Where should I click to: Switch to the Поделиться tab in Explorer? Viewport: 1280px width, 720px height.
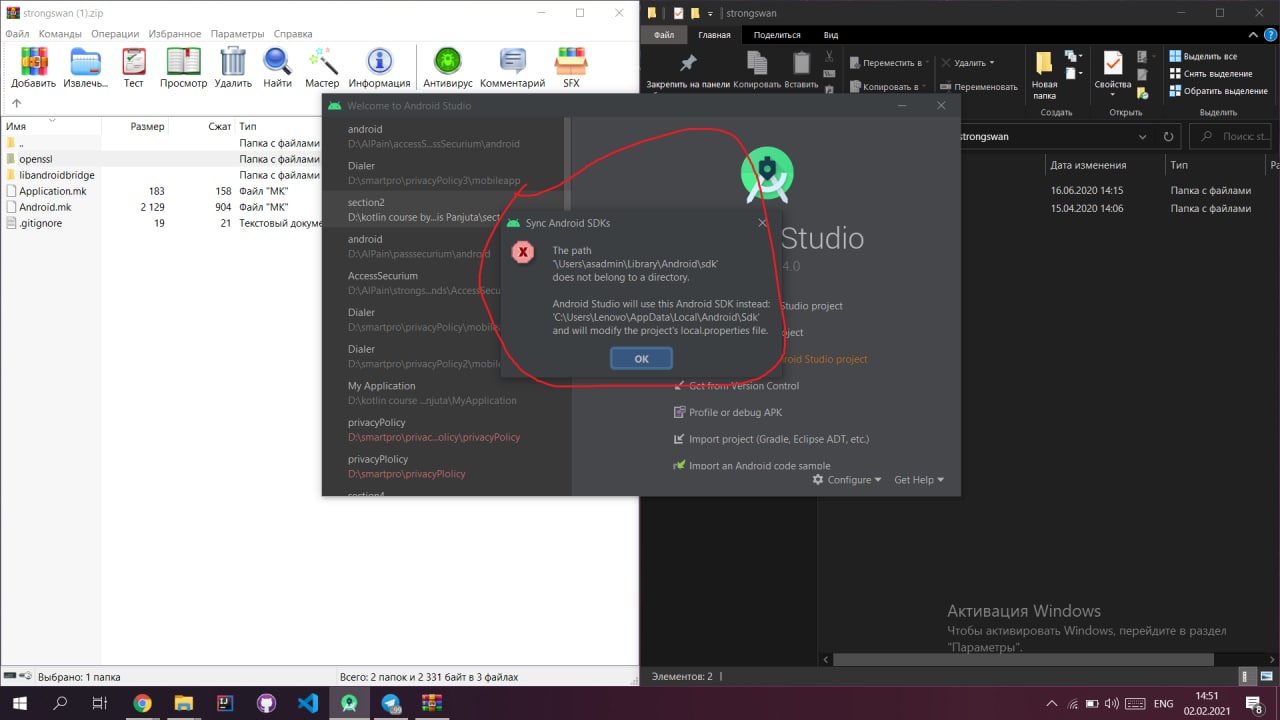pos(777,35)
